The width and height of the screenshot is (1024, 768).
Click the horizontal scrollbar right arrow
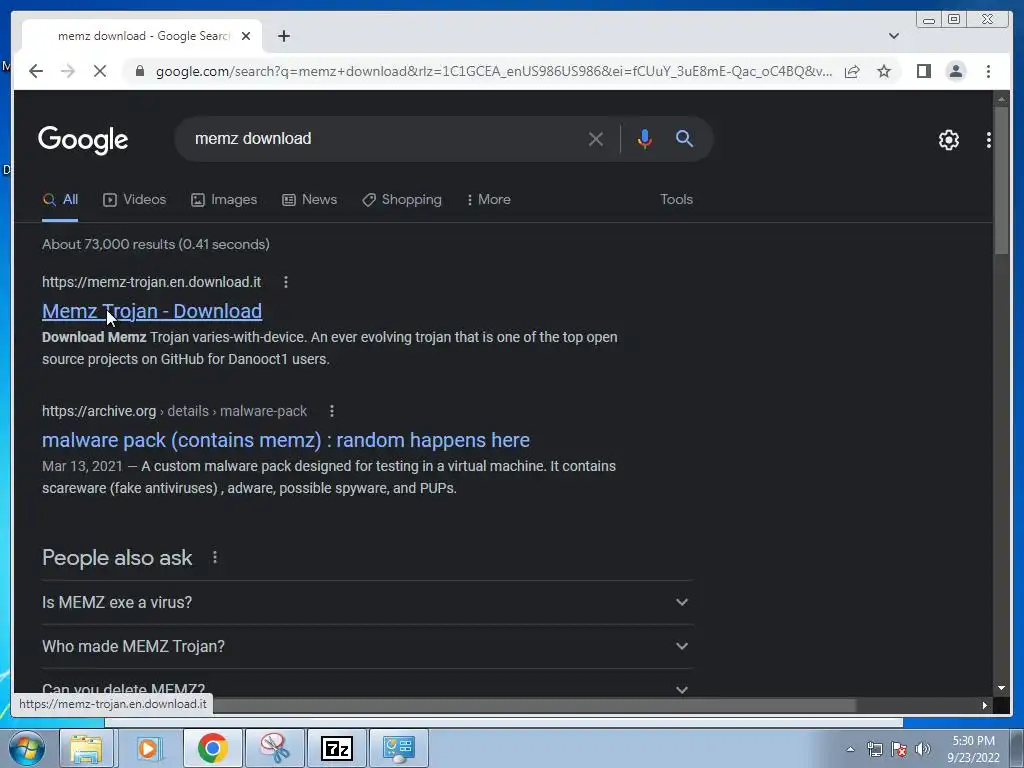[x=984, y=705]
